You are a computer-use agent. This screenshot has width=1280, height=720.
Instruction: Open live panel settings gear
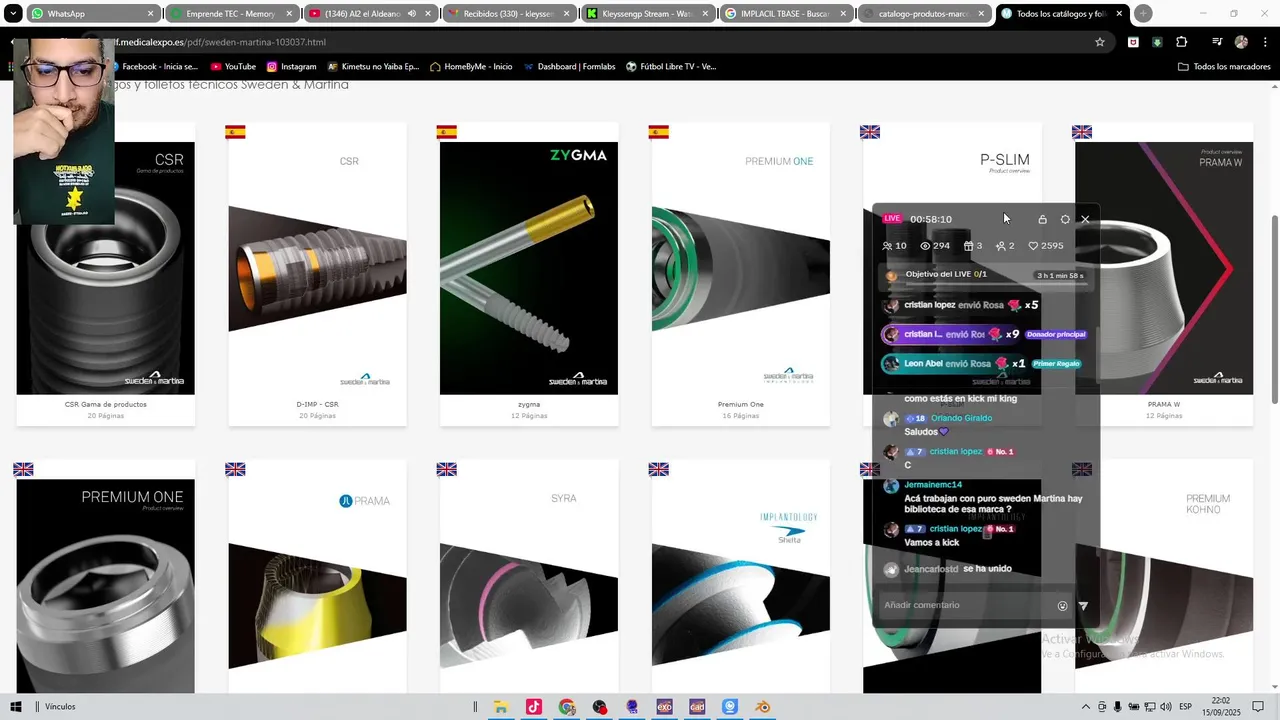pos(1065,219)
